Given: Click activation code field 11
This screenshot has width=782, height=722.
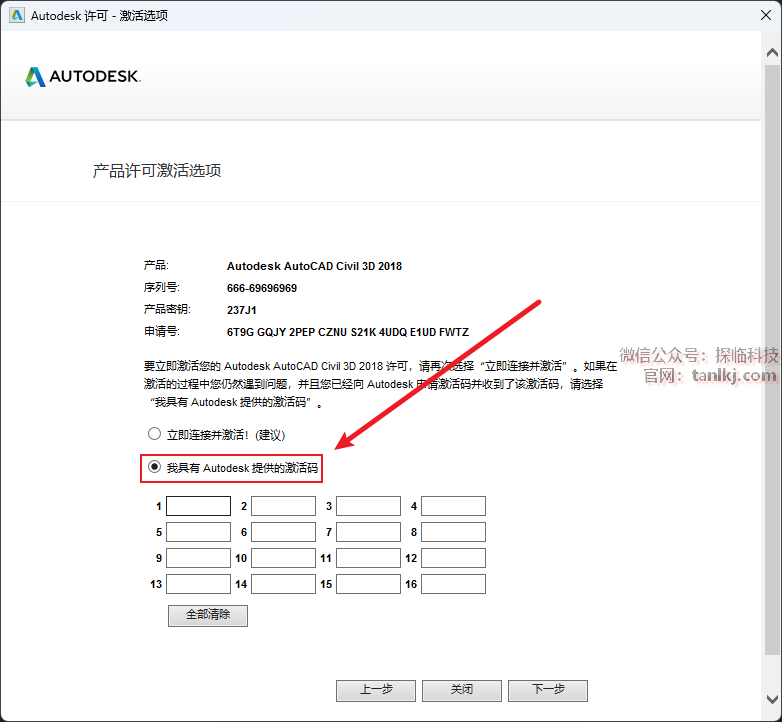Looking at the screenshot, I should (369, 557).
